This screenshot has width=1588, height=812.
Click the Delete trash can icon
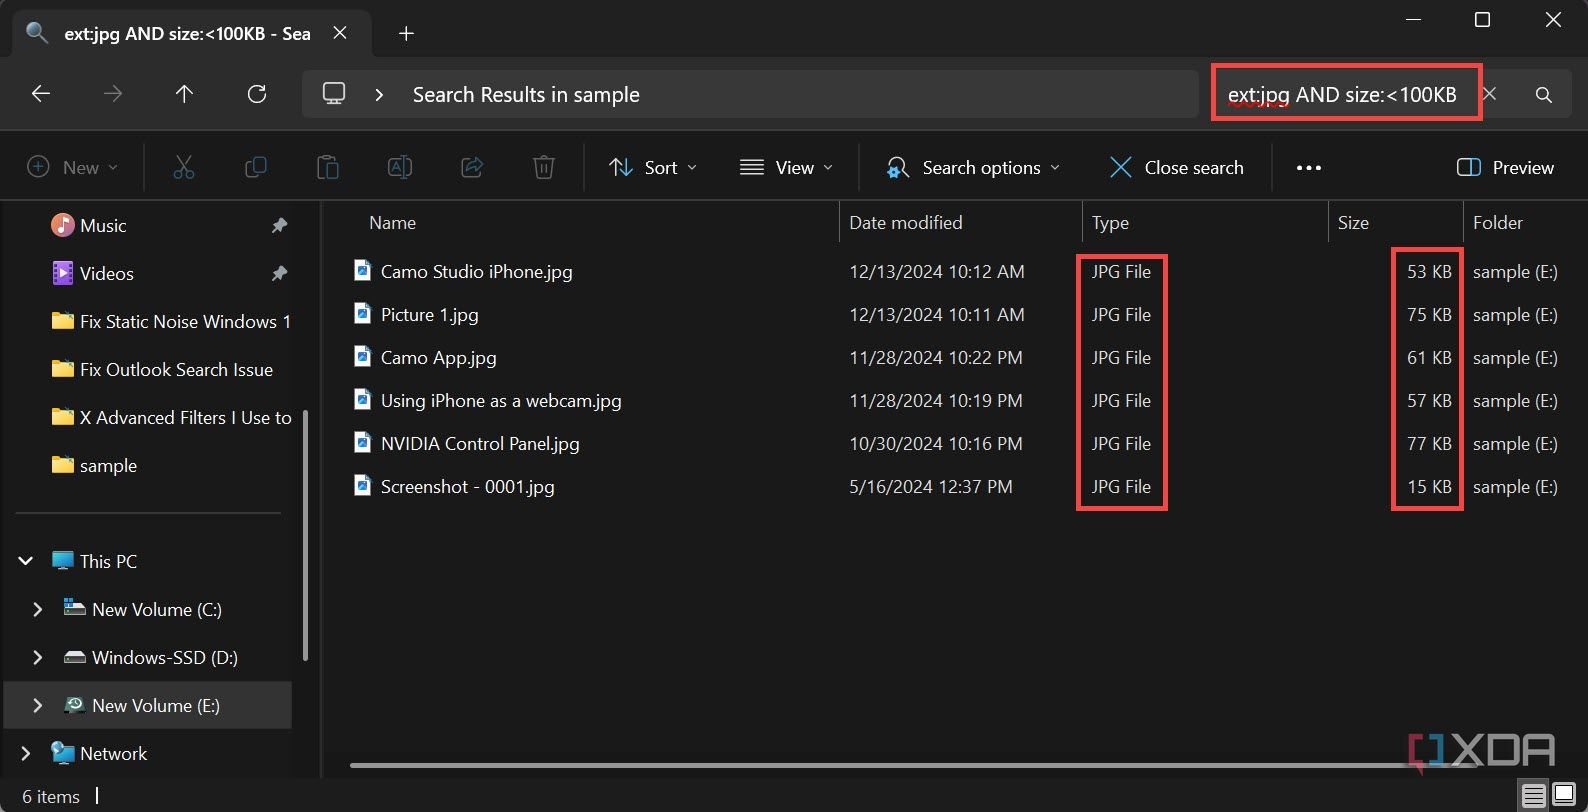tap(544, 167)
